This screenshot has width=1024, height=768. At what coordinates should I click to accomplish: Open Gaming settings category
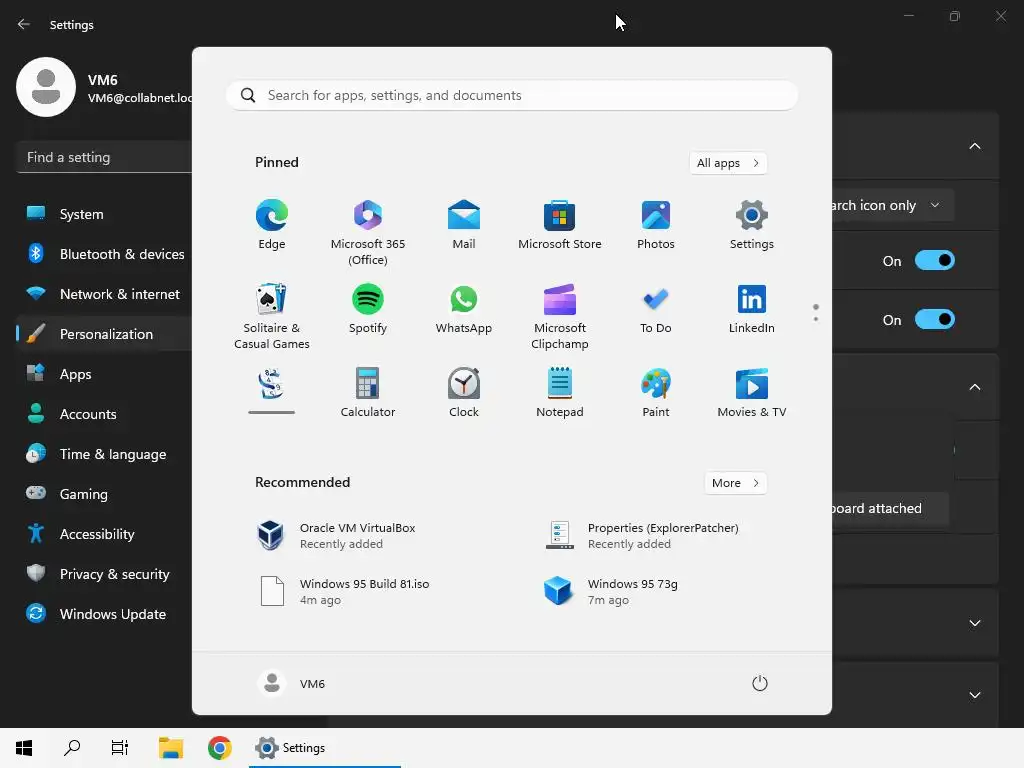click(x=104, y=494)
